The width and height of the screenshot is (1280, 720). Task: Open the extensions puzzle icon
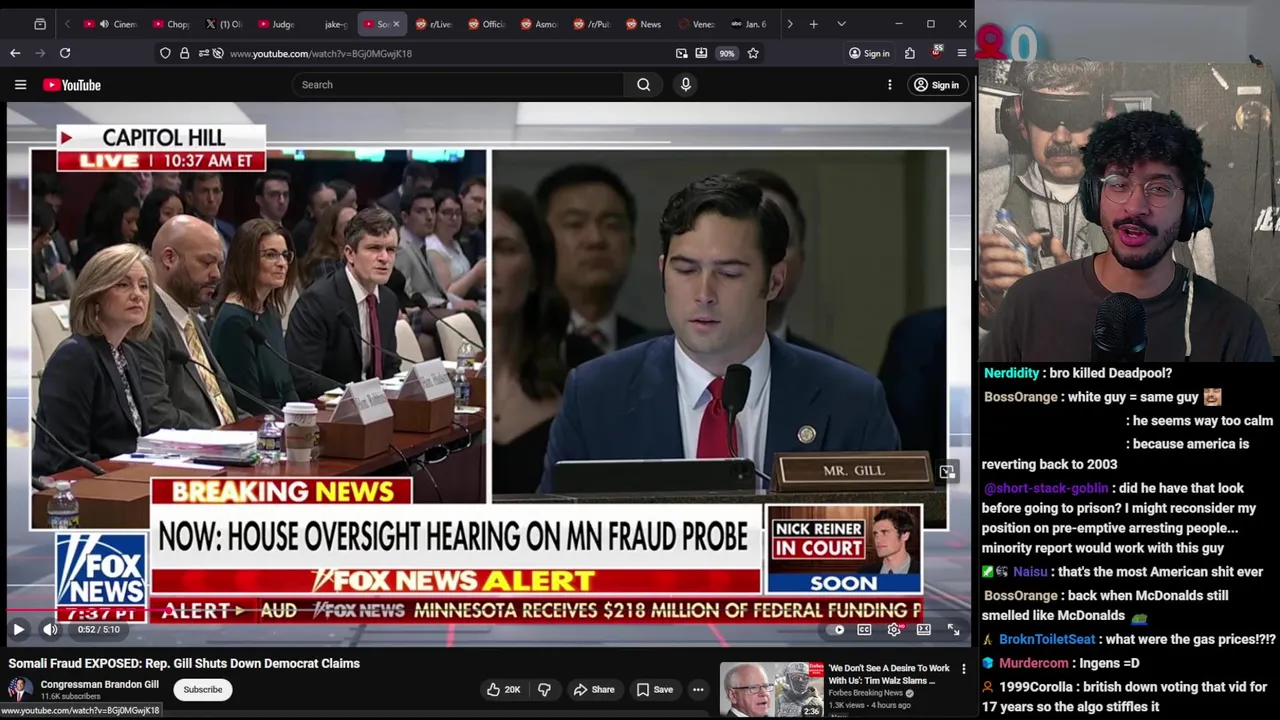(910, 53)
